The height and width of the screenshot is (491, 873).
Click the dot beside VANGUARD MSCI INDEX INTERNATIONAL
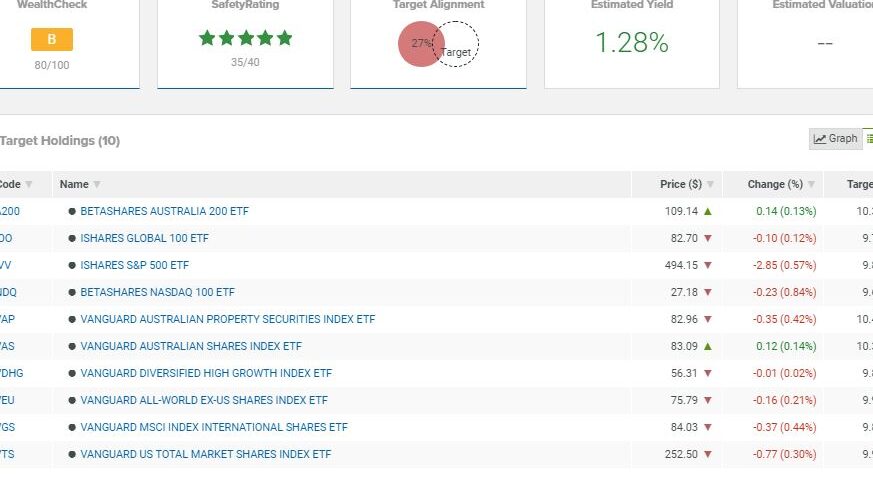pyautogui.click(x=72, y=428)
